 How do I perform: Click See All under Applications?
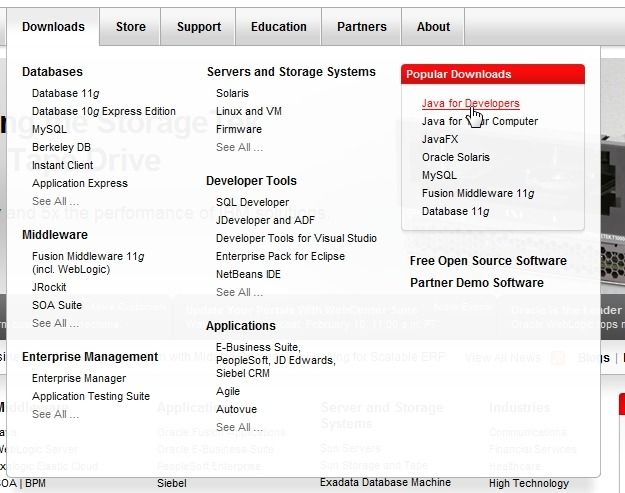(x=240, y=427)
